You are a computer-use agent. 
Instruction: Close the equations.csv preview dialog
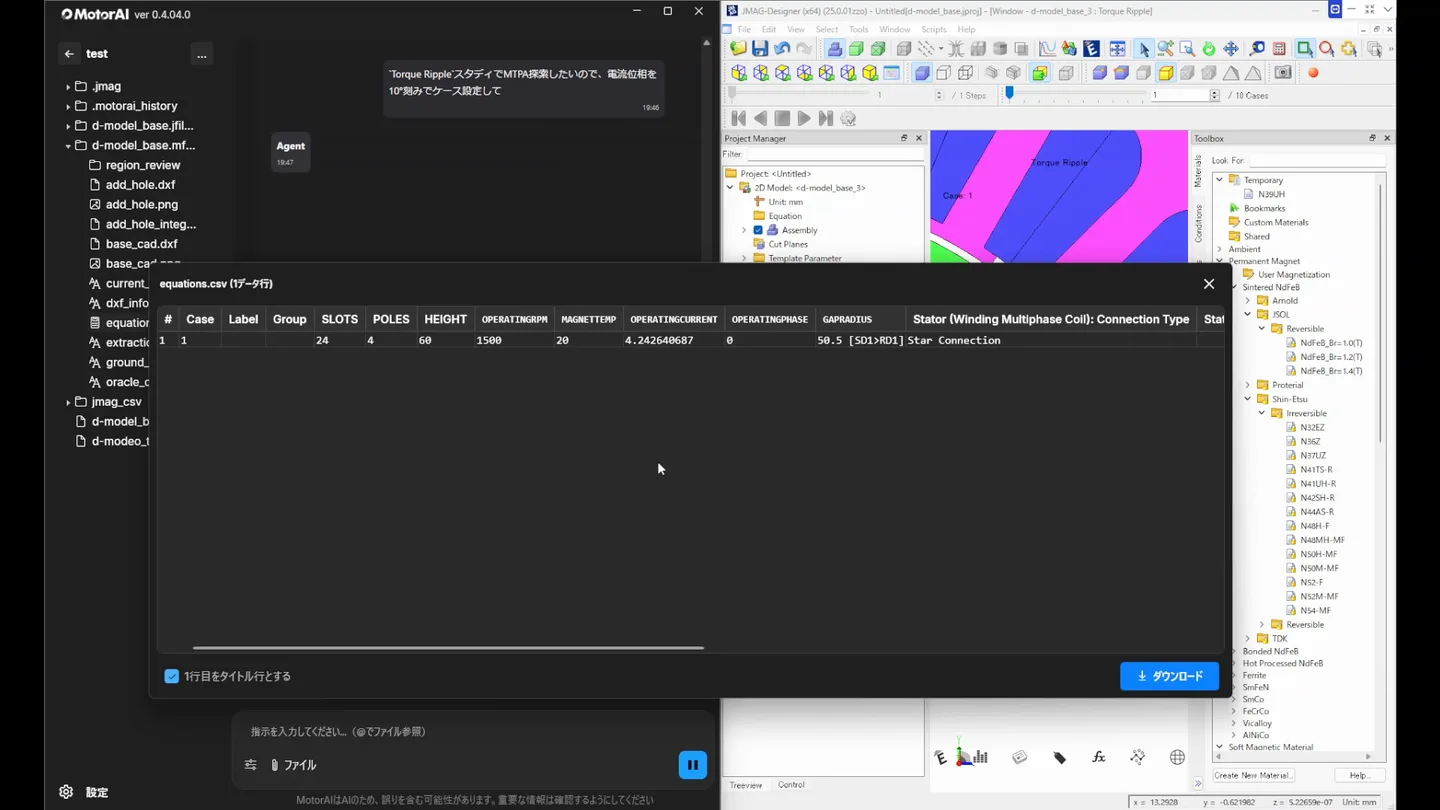[1209, 284]
